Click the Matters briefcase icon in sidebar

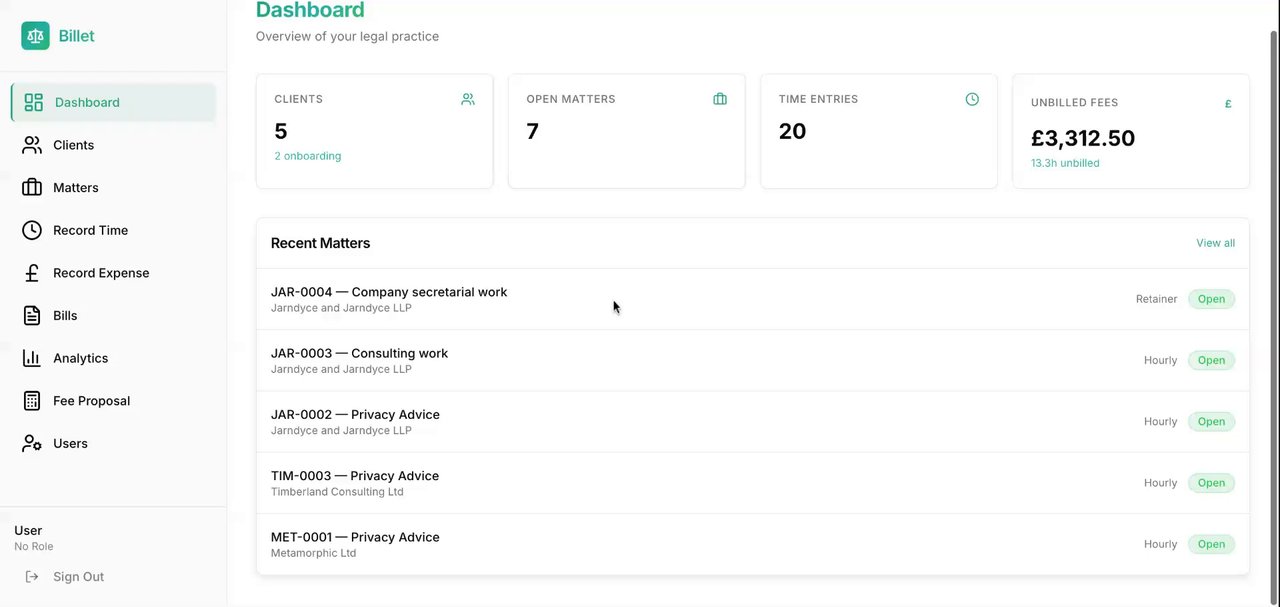coord(32,188)
